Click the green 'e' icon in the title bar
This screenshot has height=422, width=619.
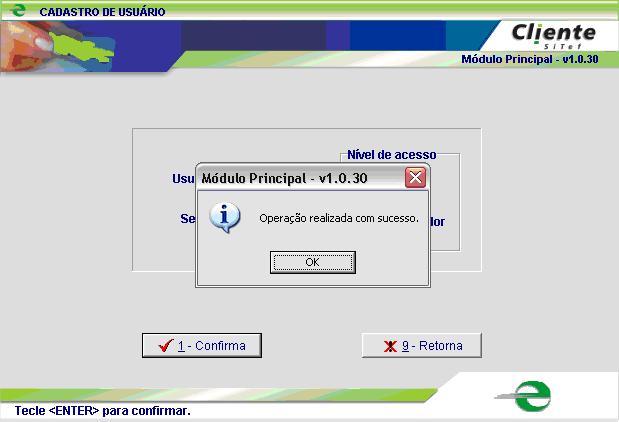point(16,12)
